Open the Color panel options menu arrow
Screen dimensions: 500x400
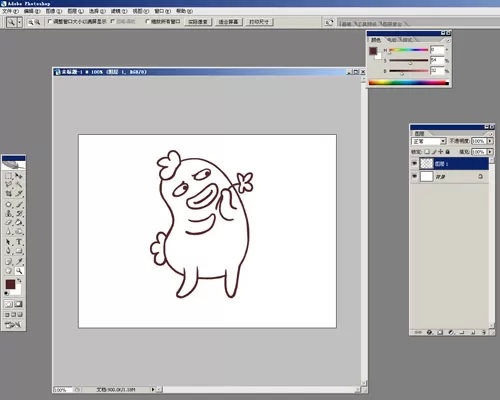pyautogui.click(x=448, y=40)
